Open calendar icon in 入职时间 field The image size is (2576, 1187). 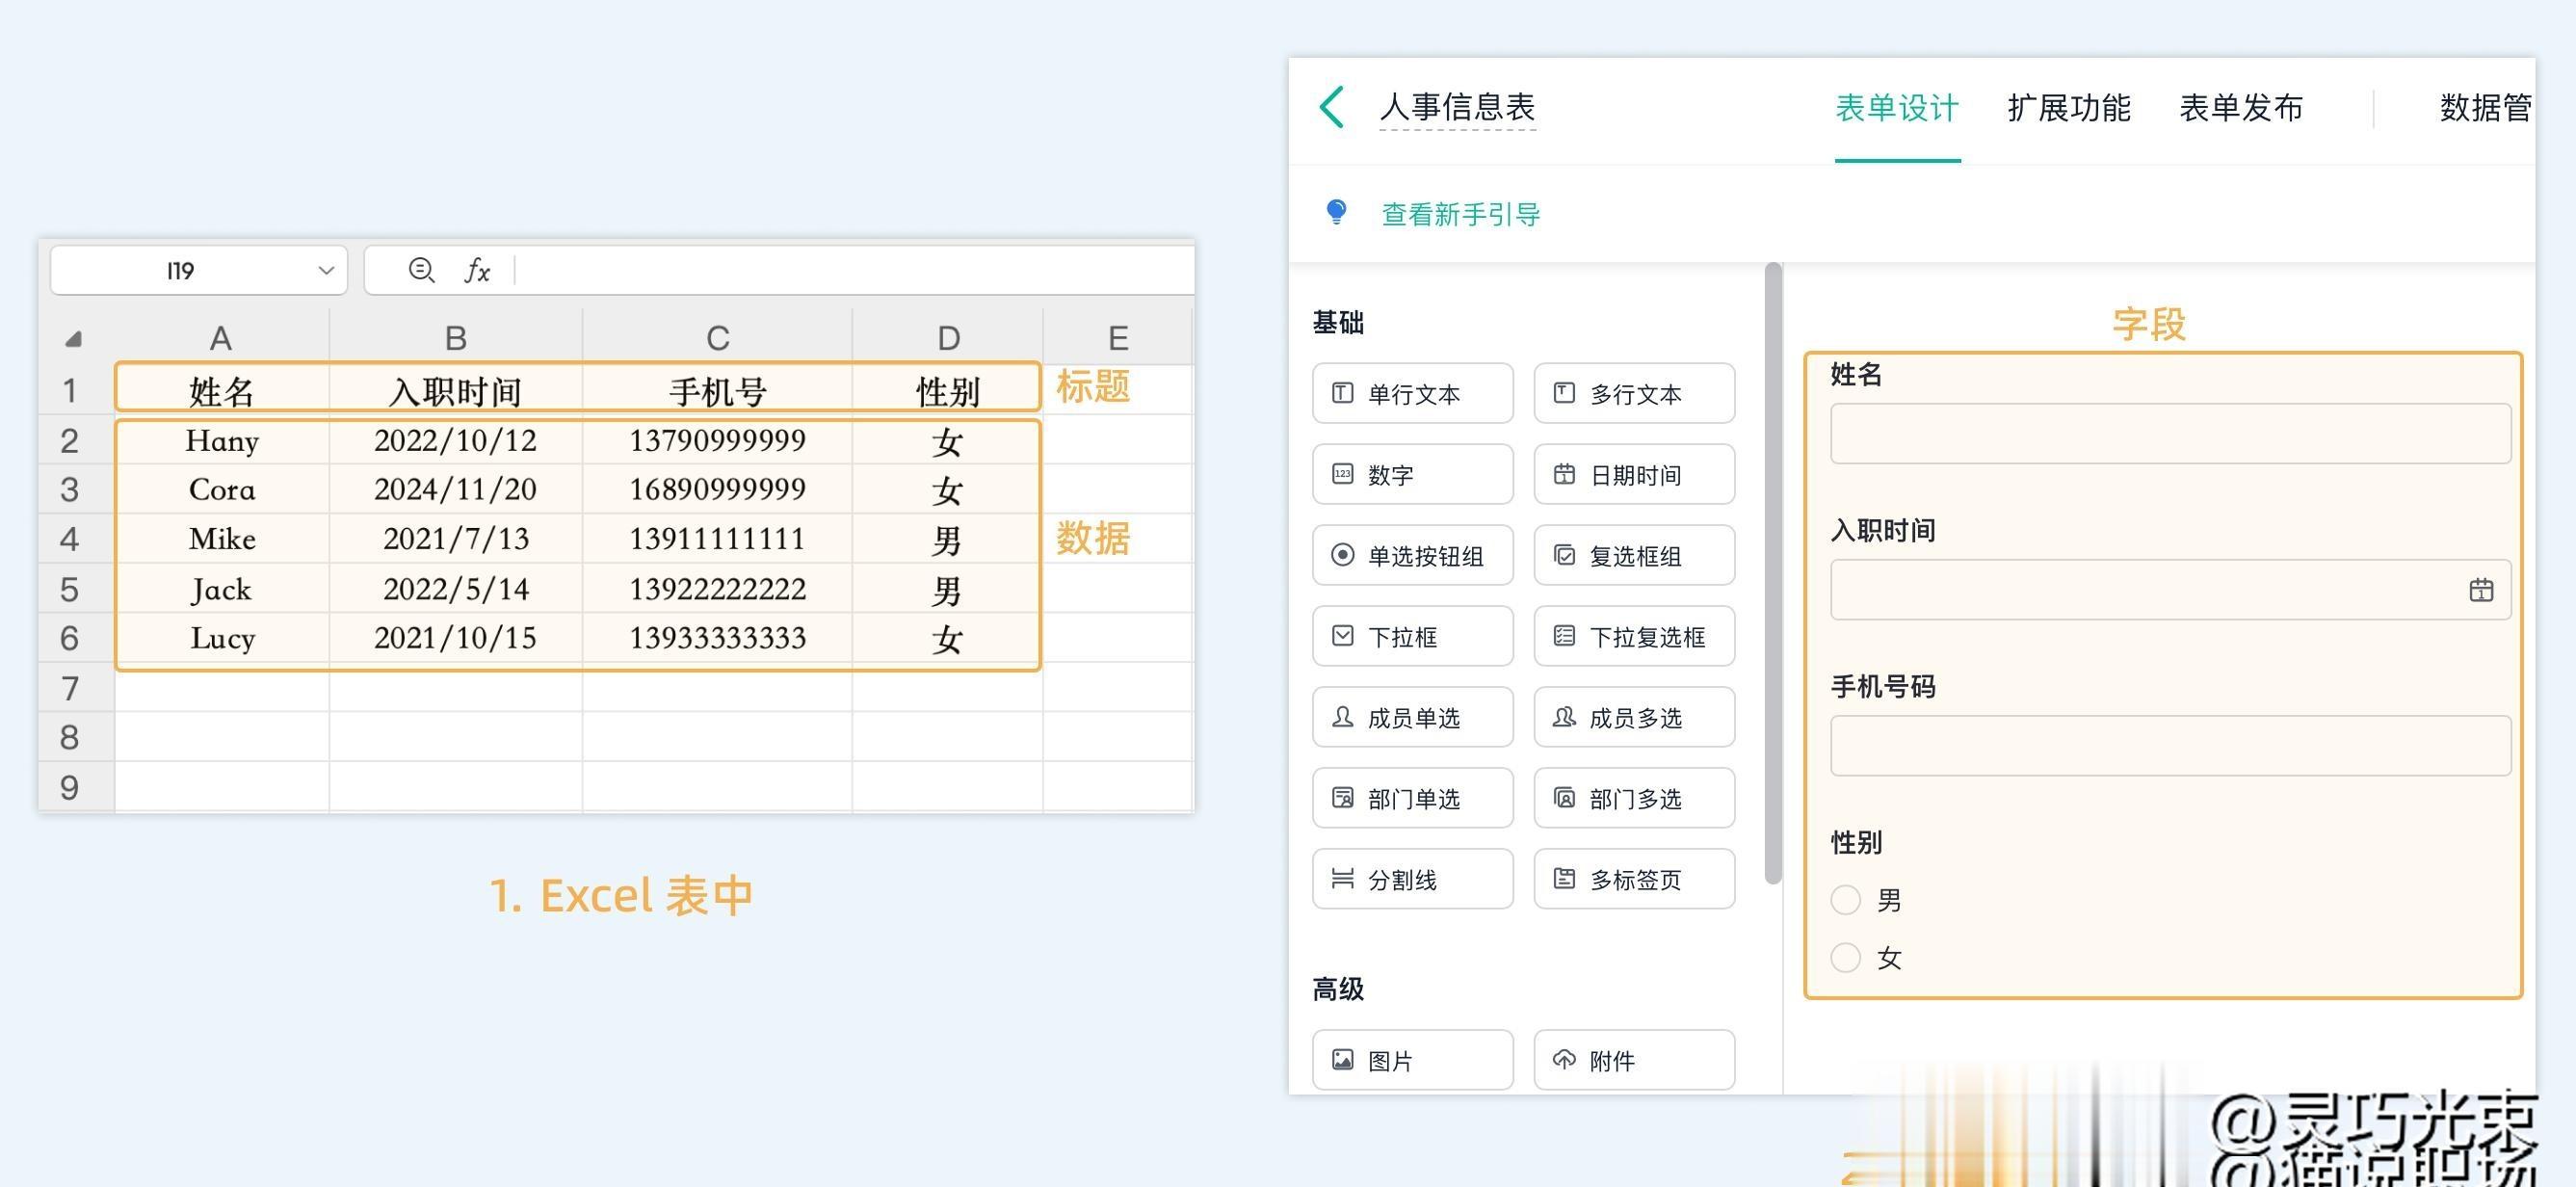point(2480,590)
